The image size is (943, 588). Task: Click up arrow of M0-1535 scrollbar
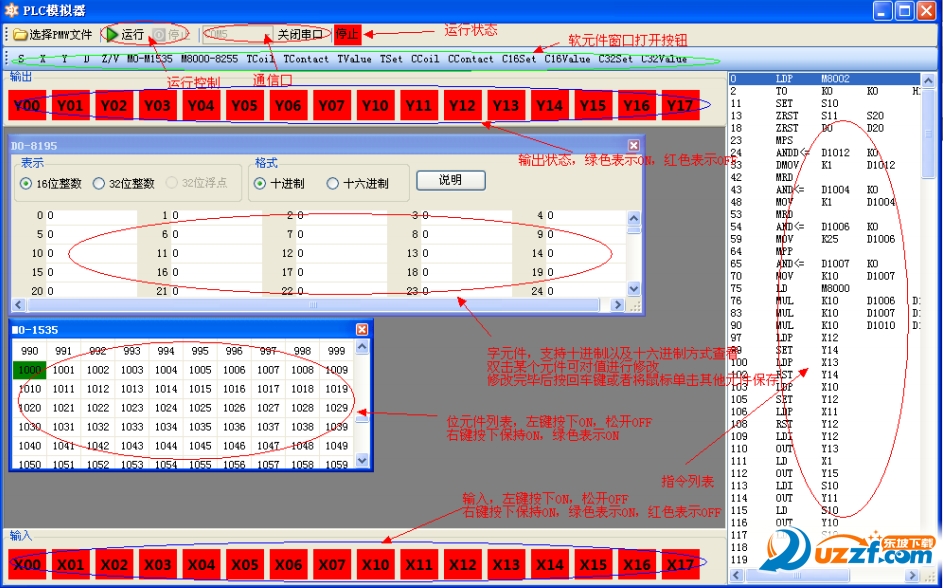(x=362, y=346)
